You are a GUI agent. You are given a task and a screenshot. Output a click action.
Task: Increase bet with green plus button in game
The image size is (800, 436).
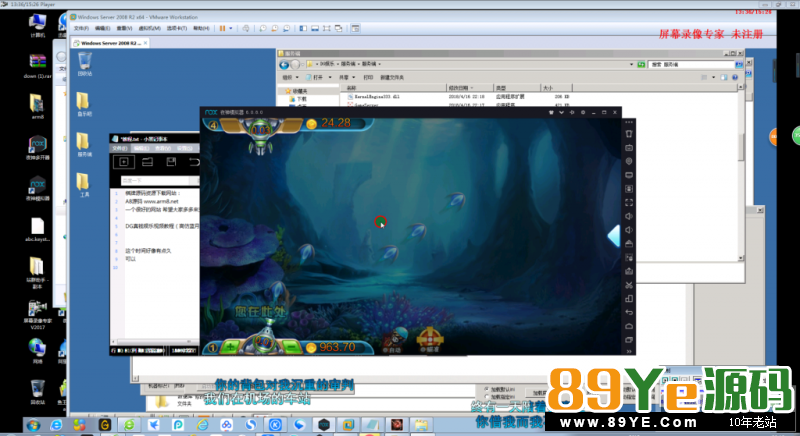231,347
